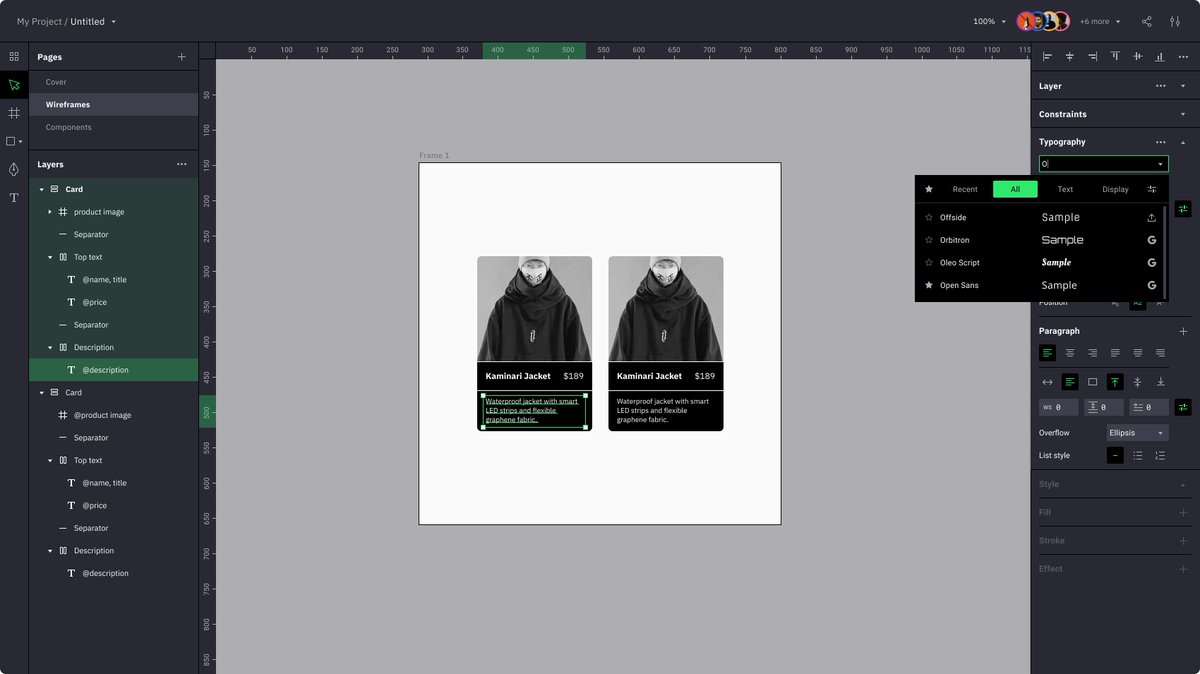The height and width of the screenshot is (674, 1200).
Task: Open font filter settings icon
Action: (x=1152, y=189)
